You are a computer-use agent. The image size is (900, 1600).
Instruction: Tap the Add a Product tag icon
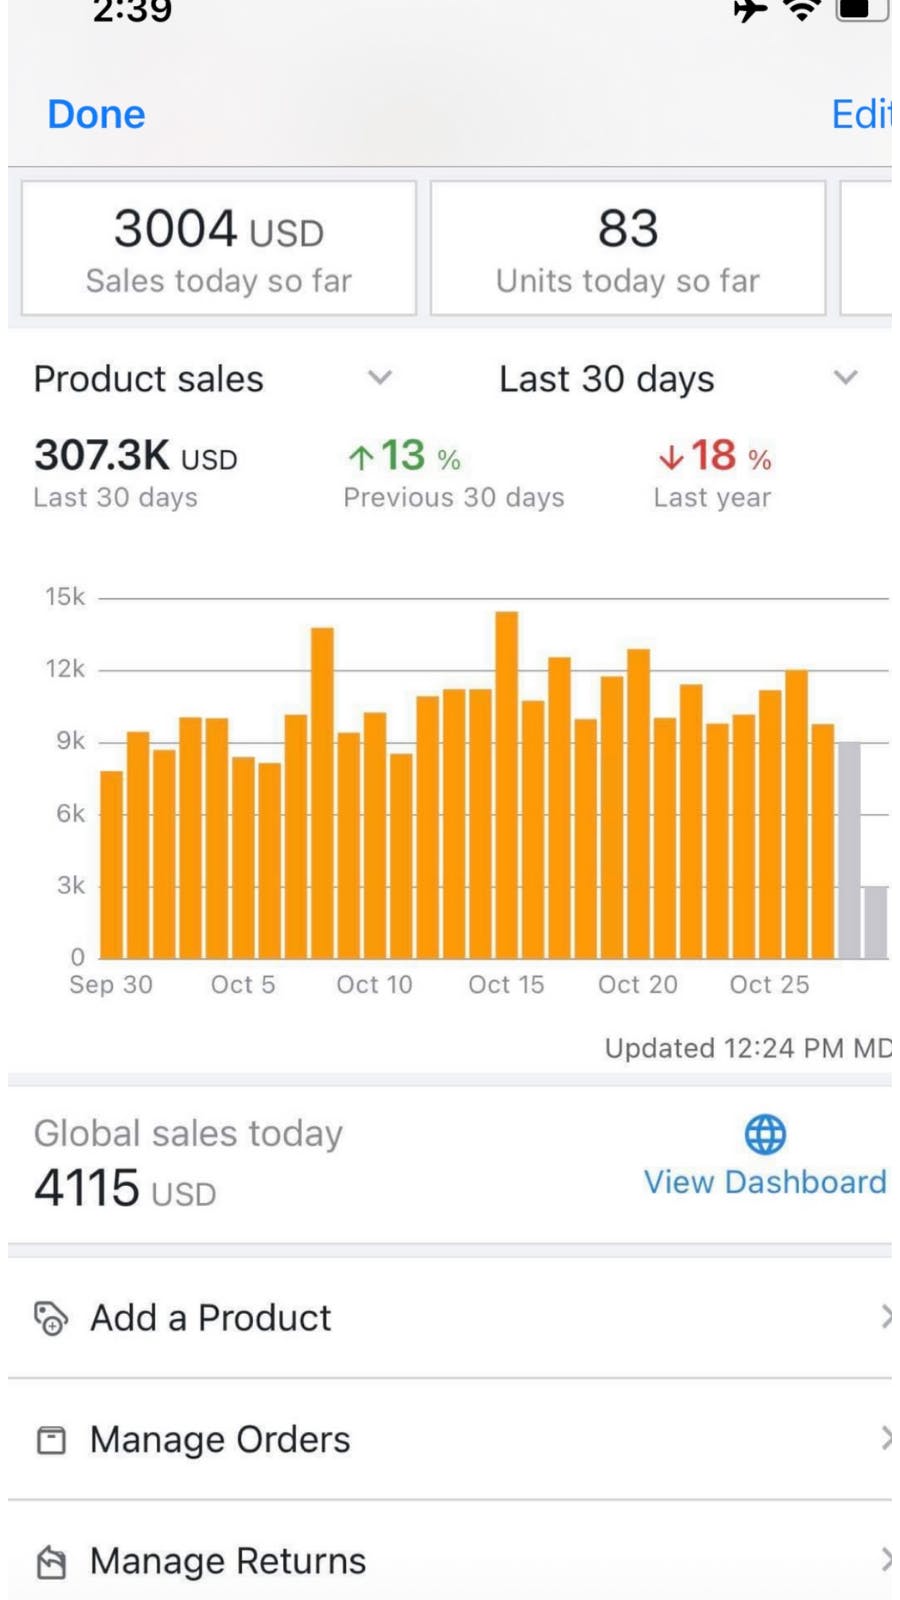point(51,1318)
